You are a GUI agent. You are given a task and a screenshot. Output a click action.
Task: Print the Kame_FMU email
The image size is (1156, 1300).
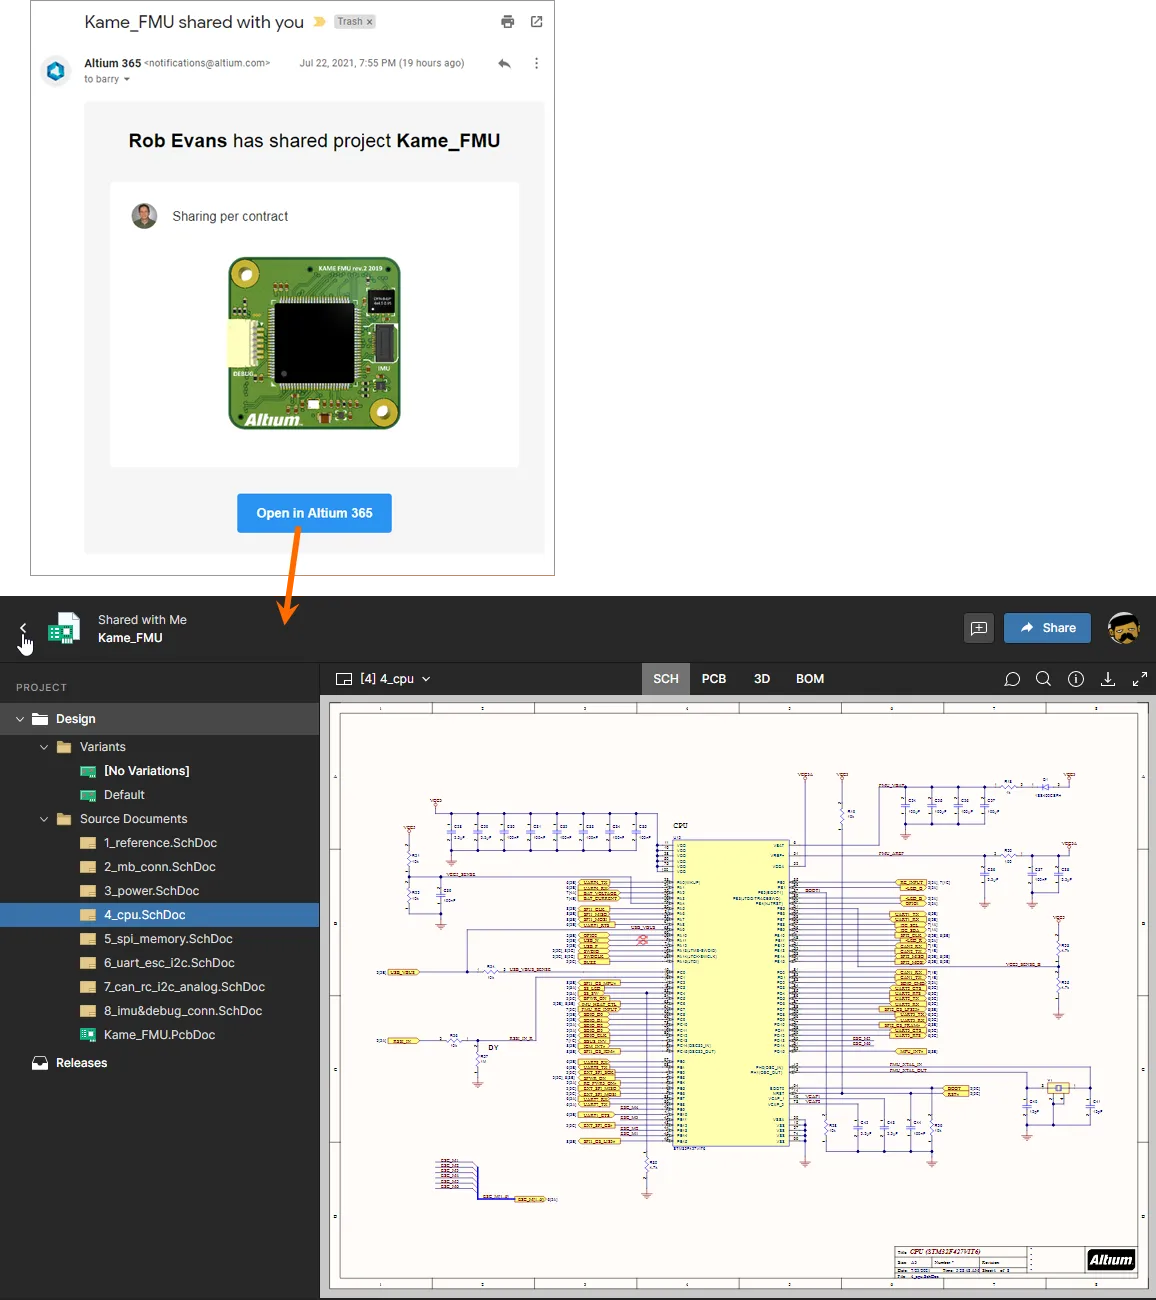tap(508, 21)
